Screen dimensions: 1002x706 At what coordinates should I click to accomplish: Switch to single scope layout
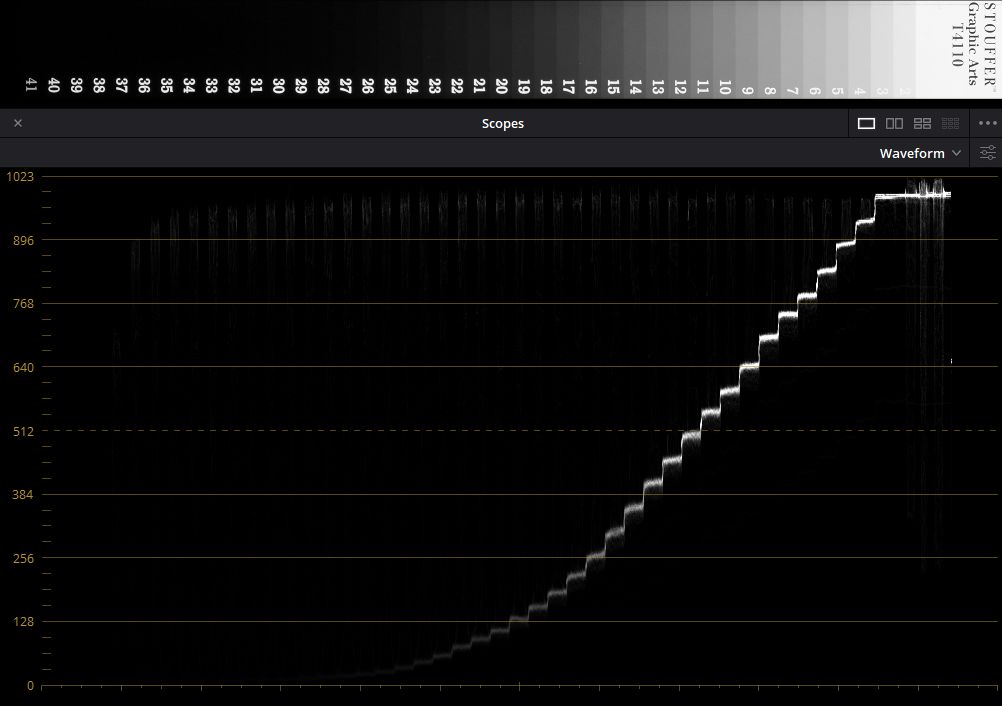tap(866, 123)
